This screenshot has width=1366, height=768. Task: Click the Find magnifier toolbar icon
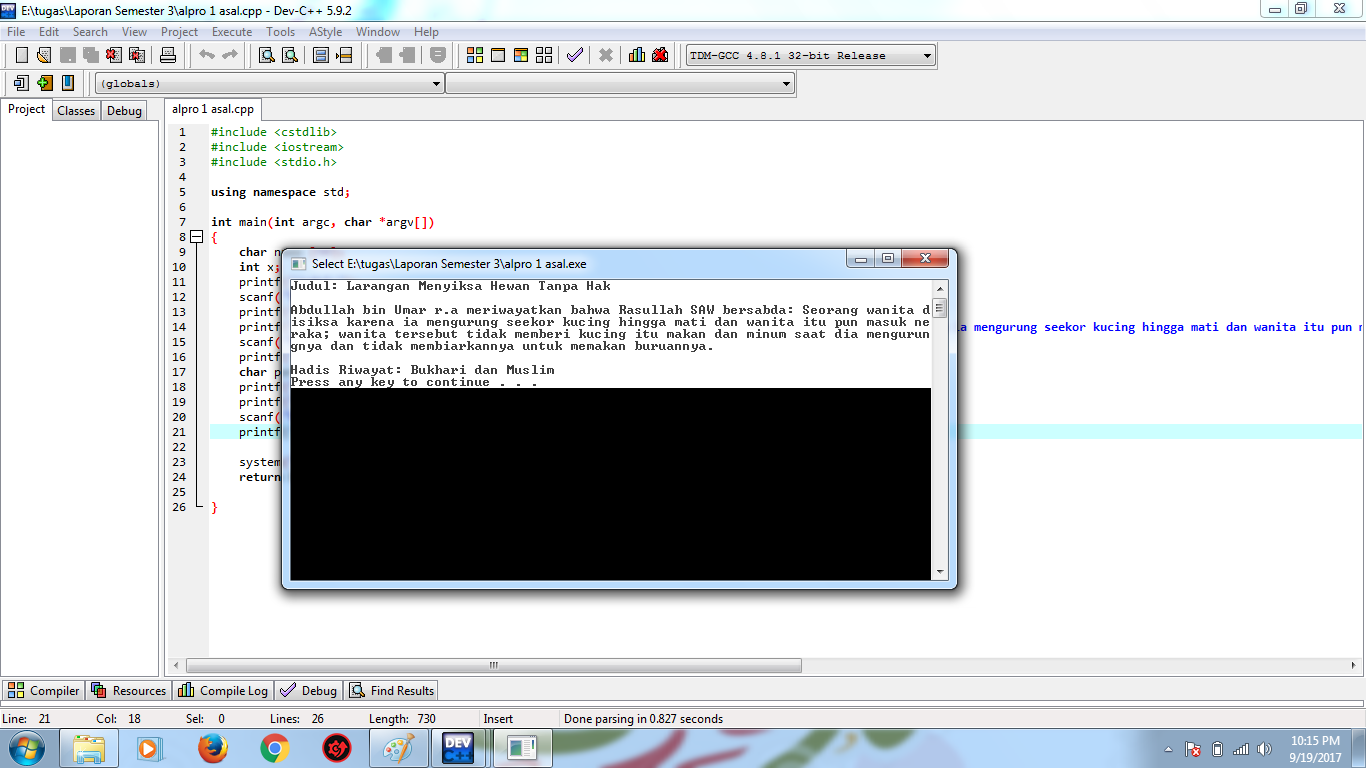pyautogui.click(x=267, y=55)
